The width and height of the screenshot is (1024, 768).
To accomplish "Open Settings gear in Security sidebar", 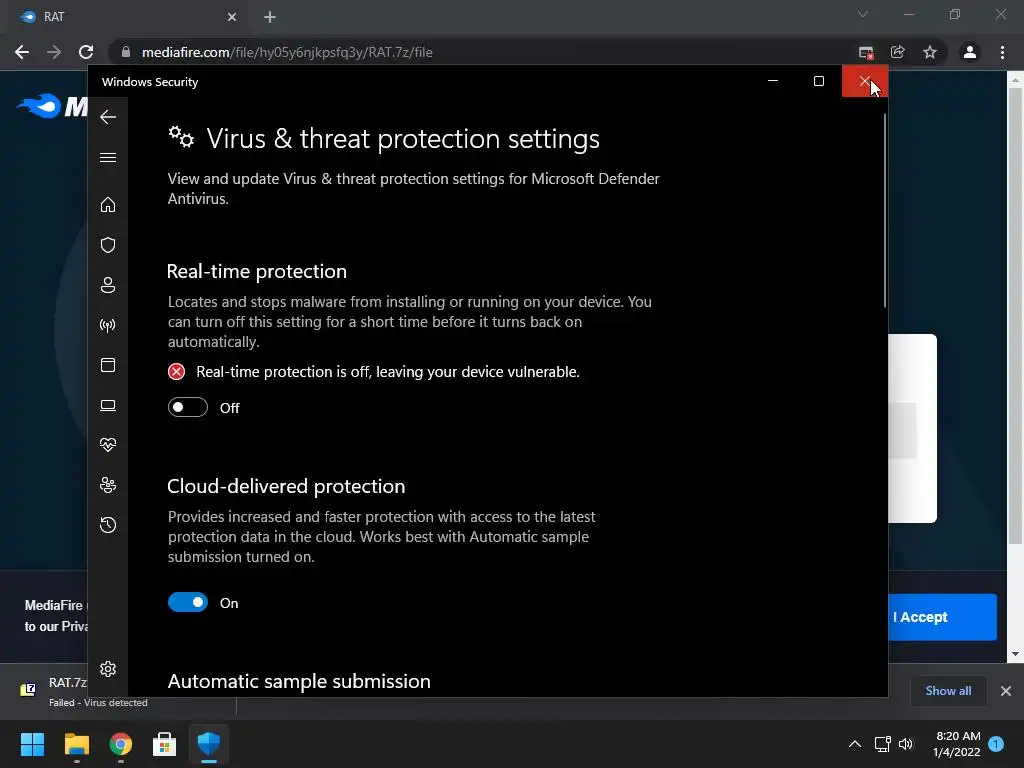I will pos(108,669).
